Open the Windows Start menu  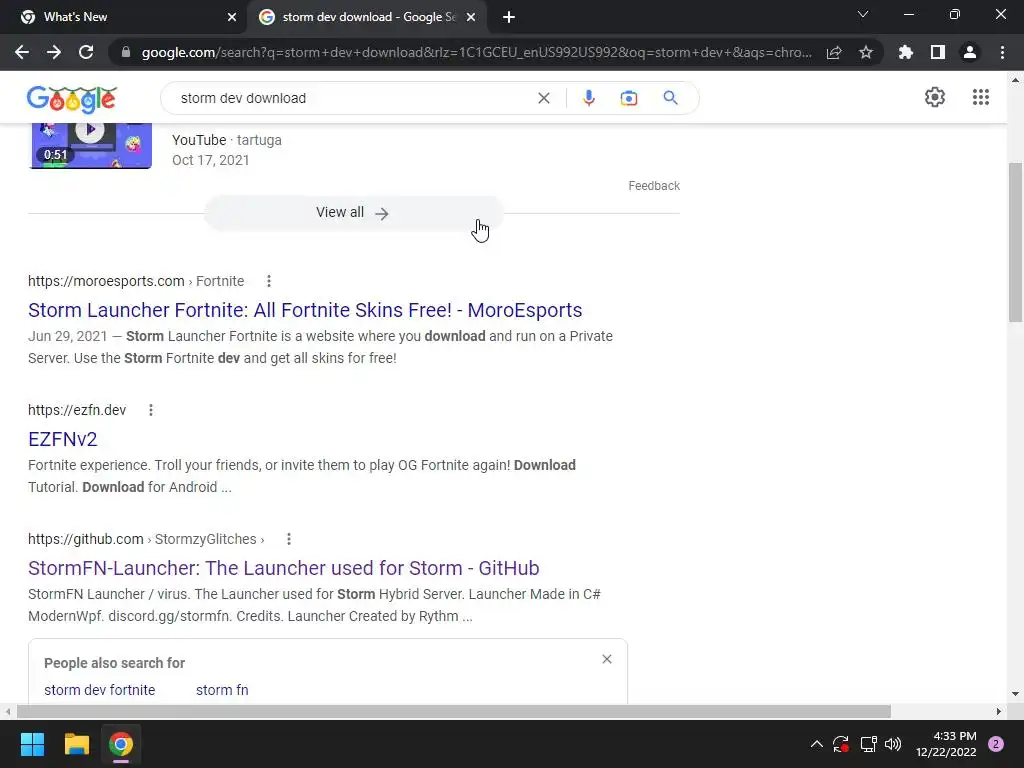pyautogui.click(x=33, y=744)
